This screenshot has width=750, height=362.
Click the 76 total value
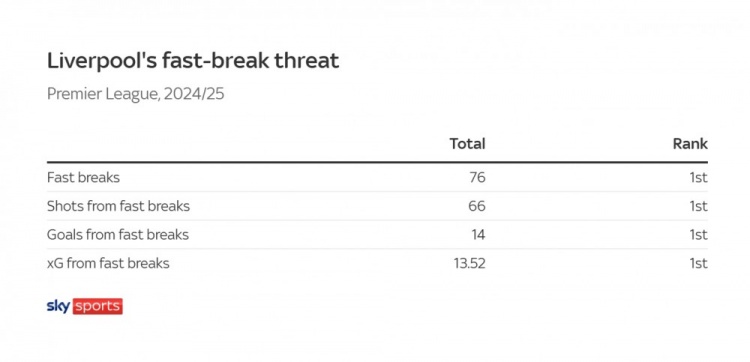click(477, 177)
